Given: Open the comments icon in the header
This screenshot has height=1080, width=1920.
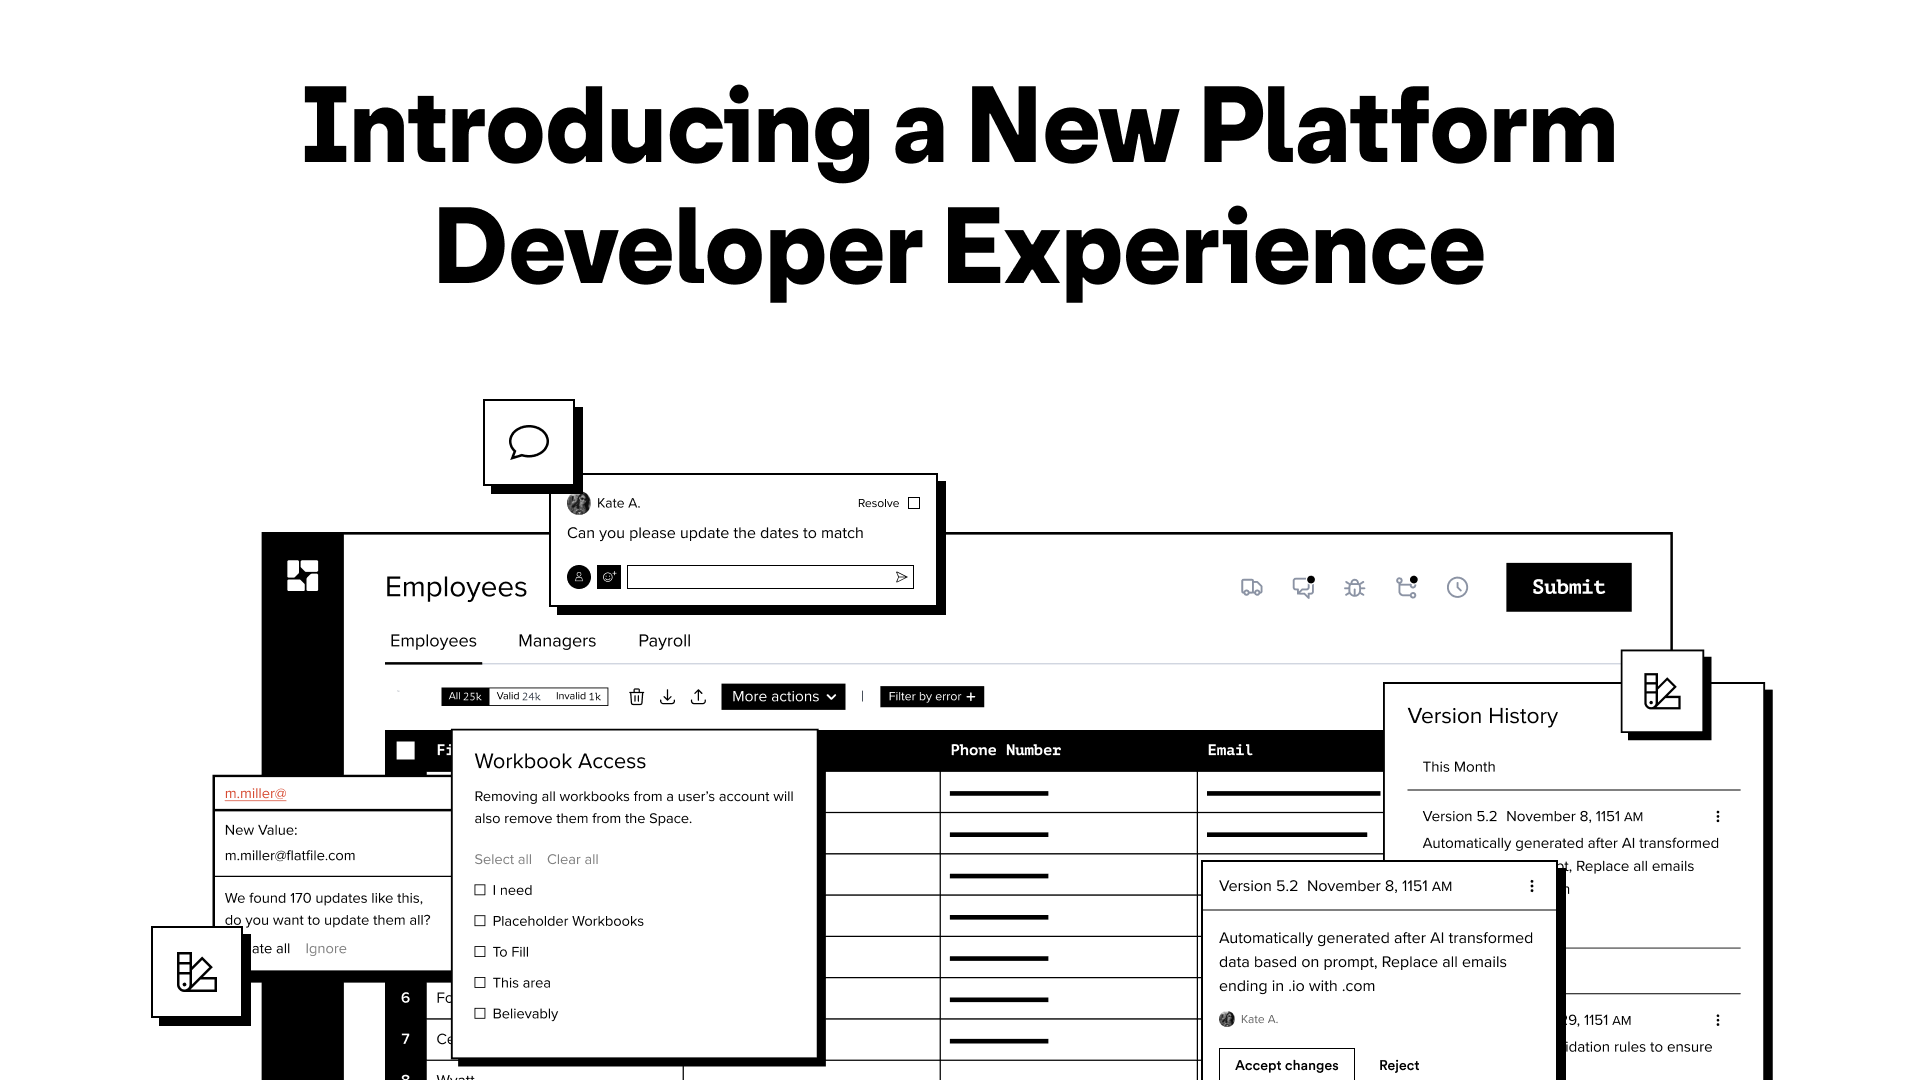Looking at the screenshot, I should tap(1303, 588).
